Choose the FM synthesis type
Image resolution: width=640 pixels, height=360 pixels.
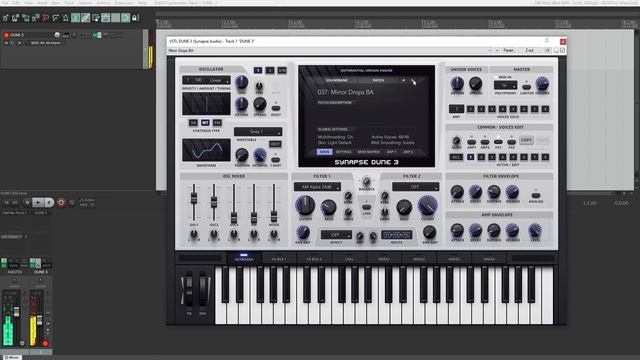(x=217, y=122)
